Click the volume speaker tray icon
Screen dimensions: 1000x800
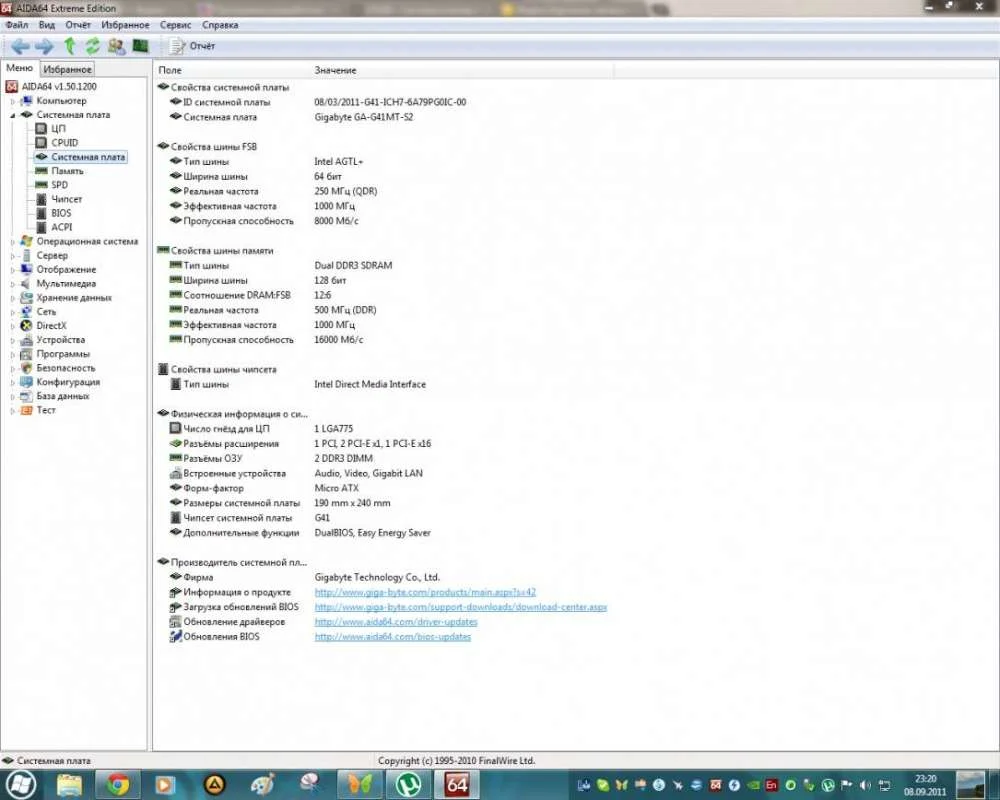point(865,785)
